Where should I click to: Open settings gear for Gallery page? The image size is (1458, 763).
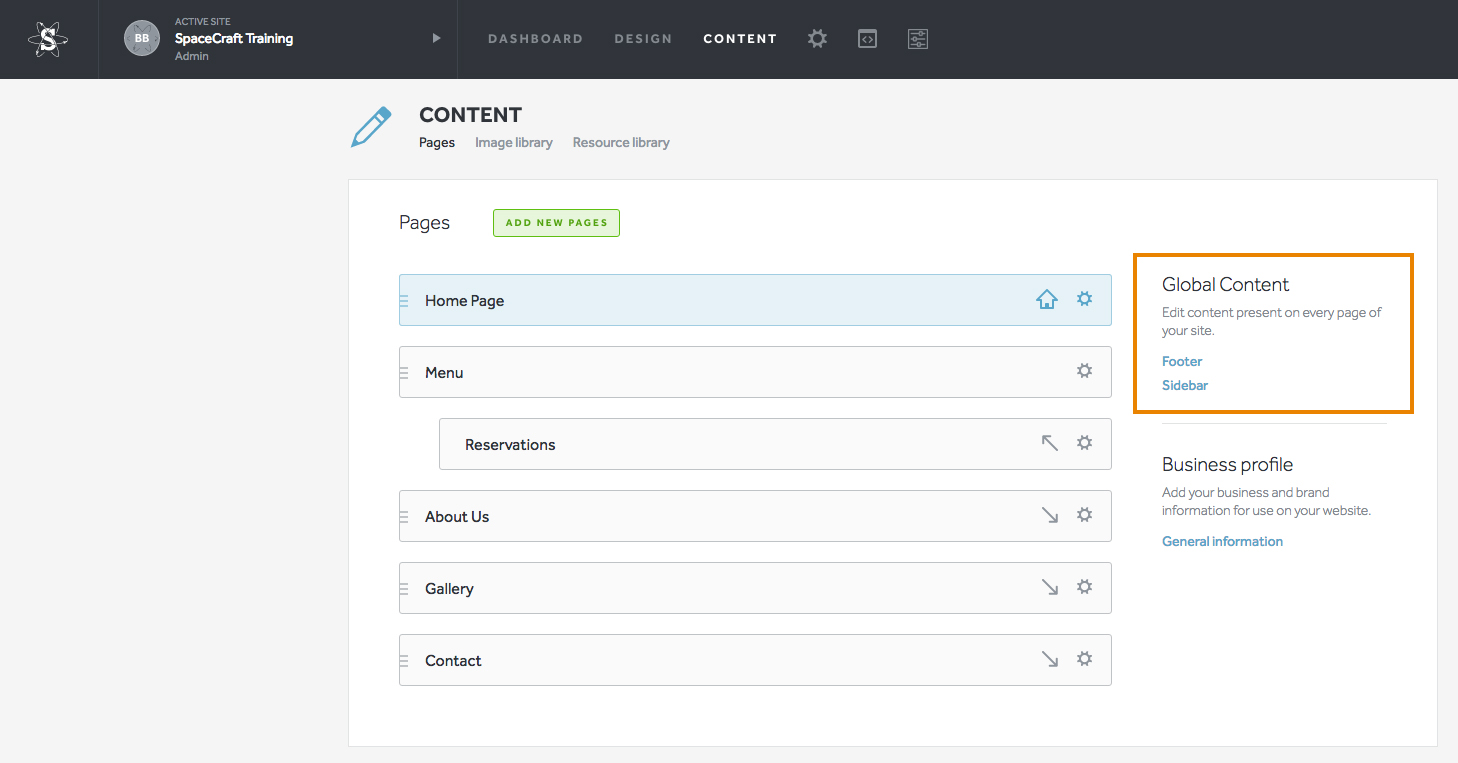pos(1084,587)
